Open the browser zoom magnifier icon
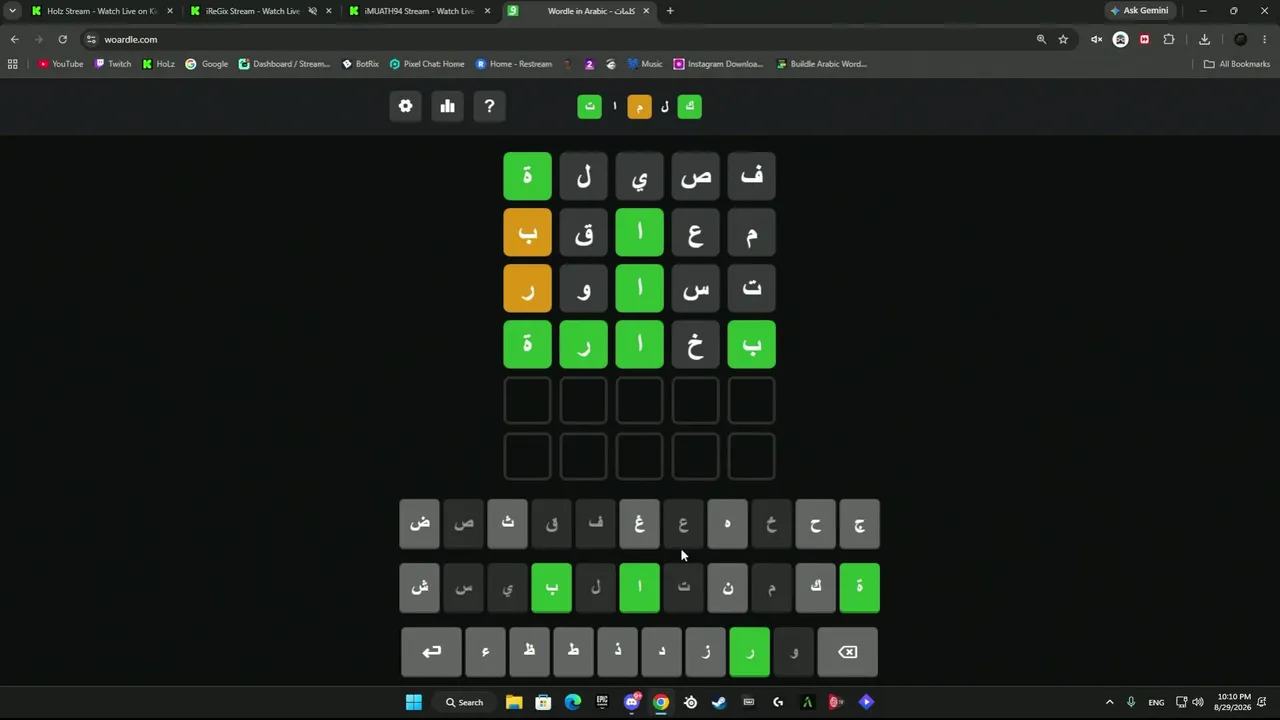 tap(1041, 39)
